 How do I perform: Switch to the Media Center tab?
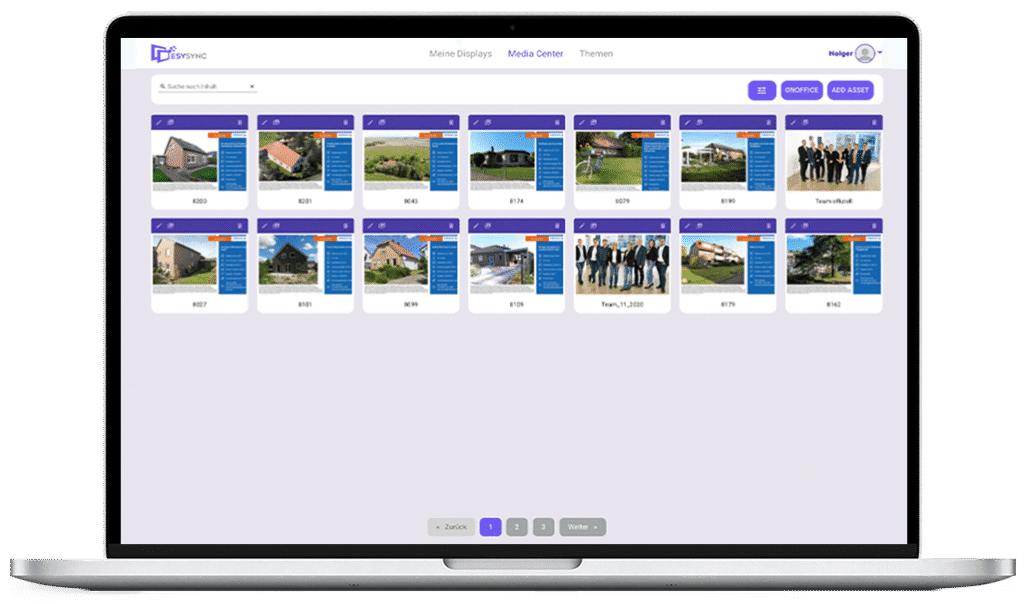tap(536, 54)
